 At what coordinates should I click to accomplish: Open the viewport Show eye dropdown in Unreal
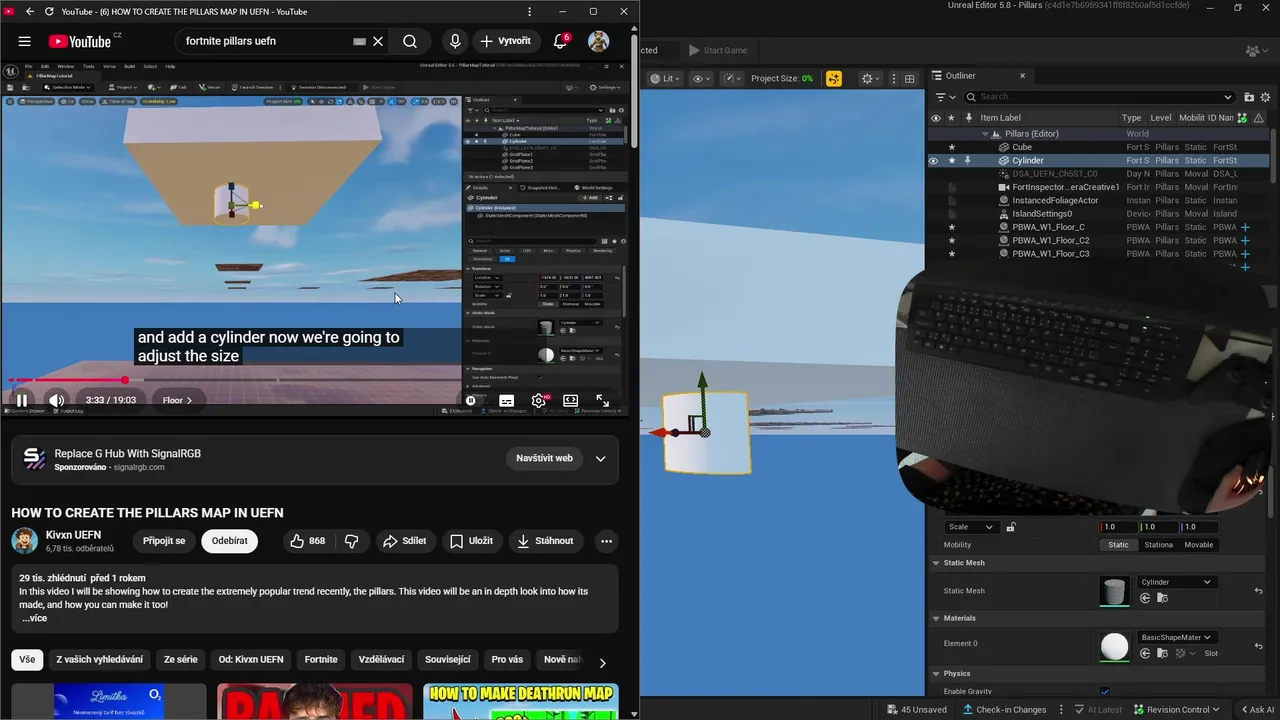point(701,78)
